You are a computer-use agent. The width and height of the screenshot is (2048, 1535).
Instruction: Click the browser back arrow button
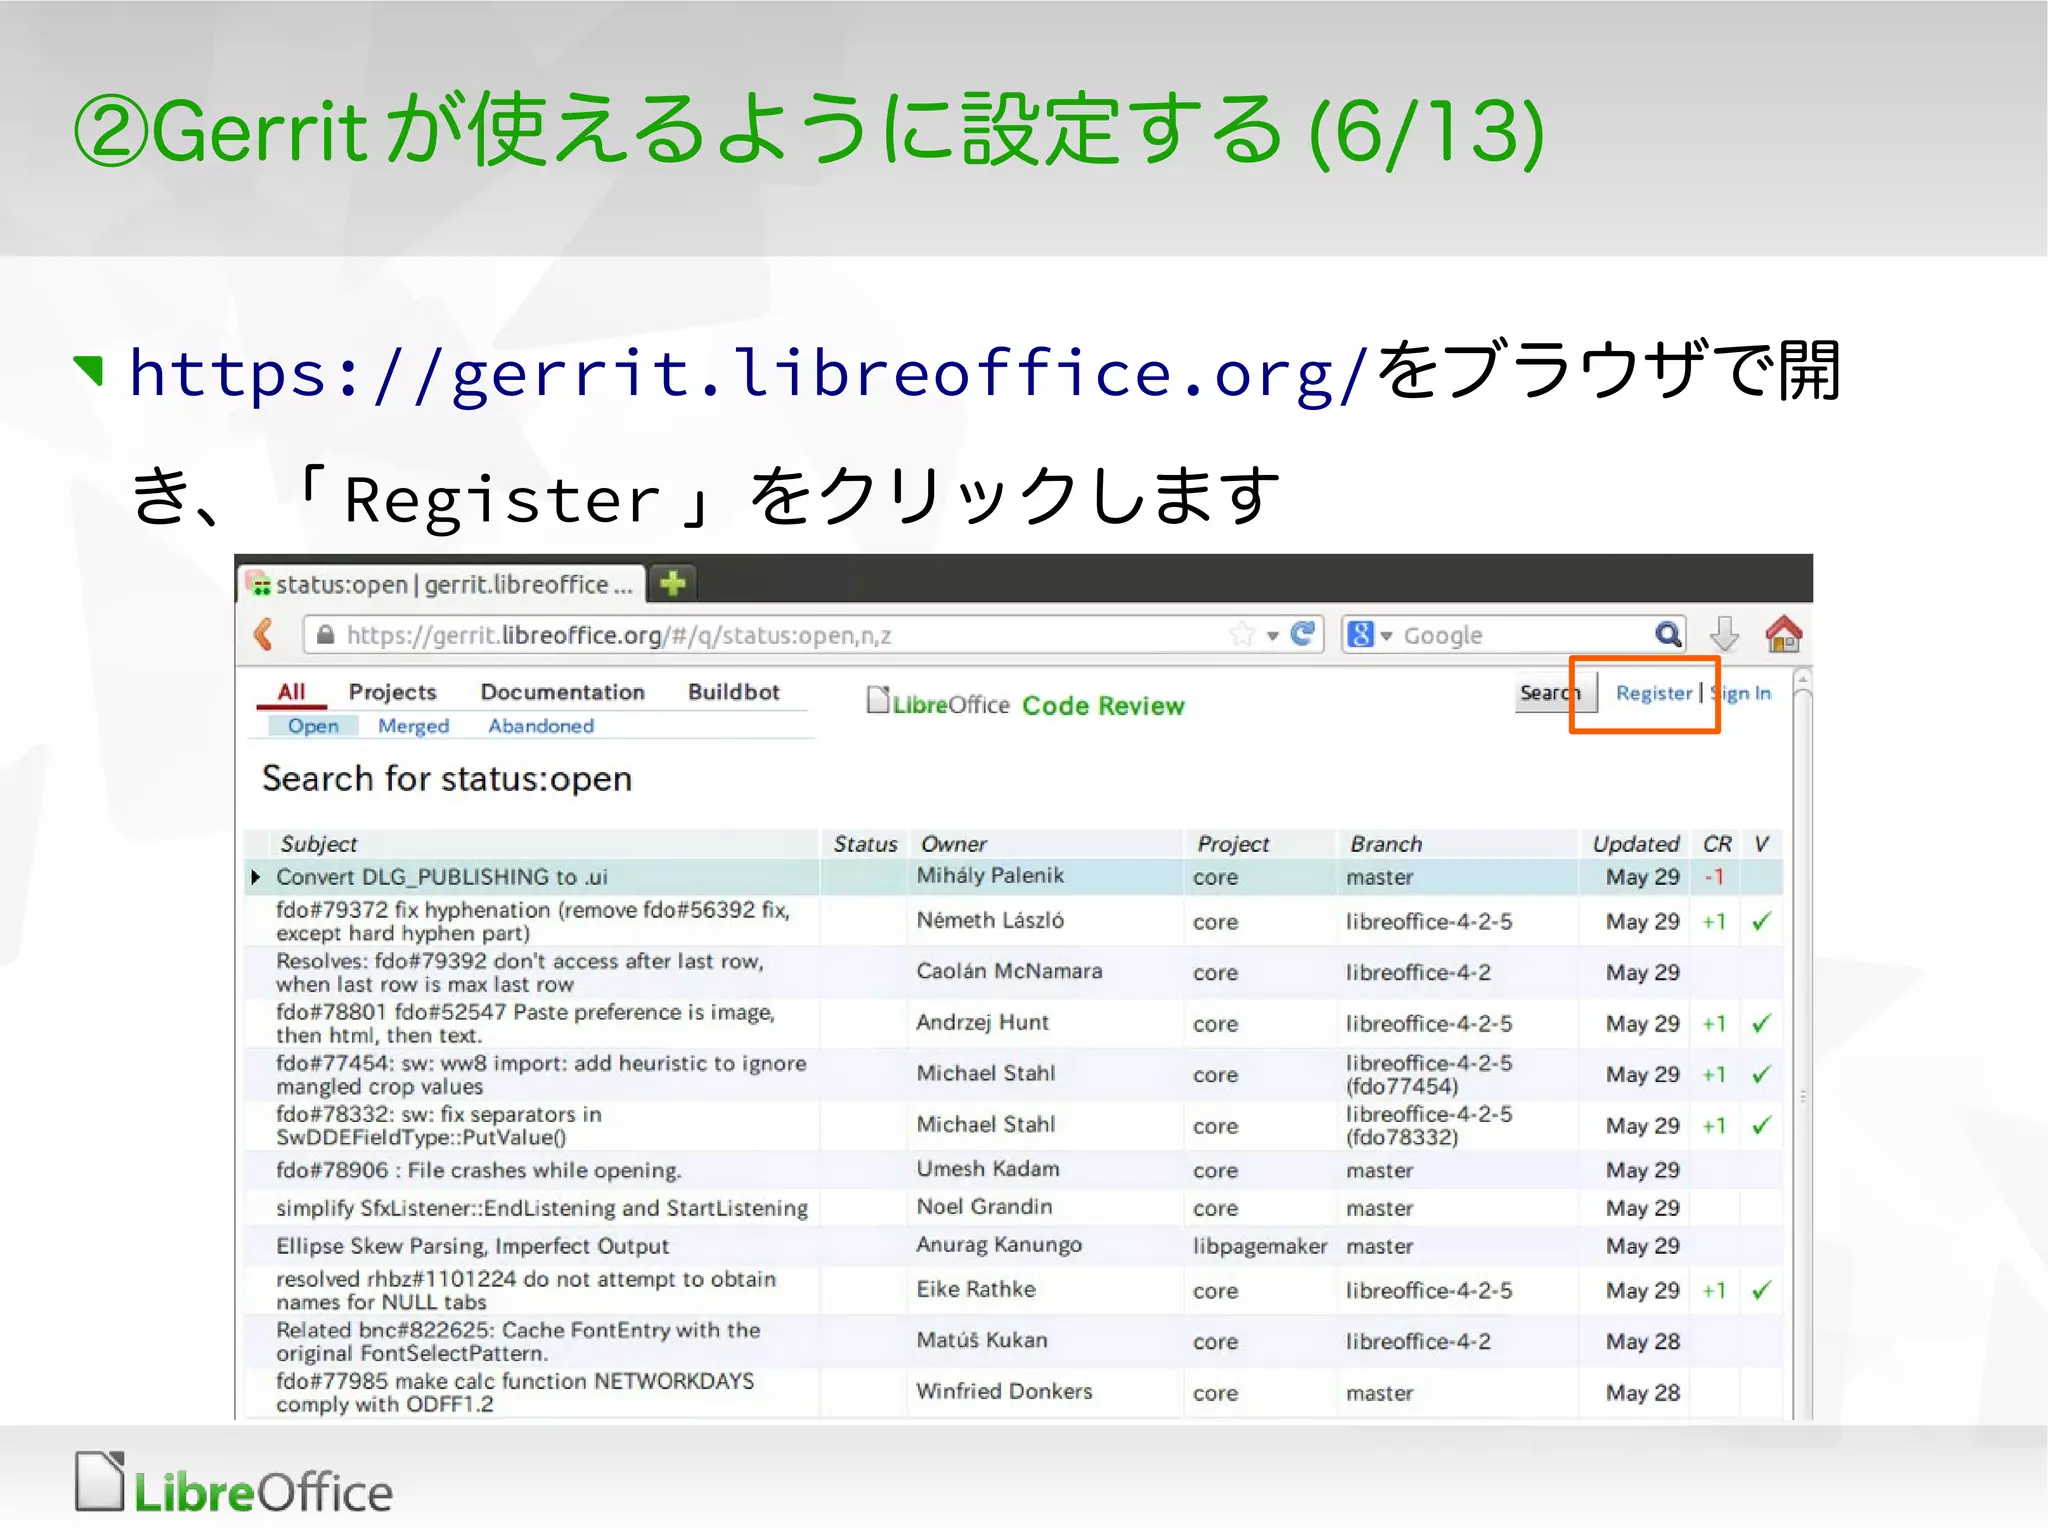tap(264, 634)
